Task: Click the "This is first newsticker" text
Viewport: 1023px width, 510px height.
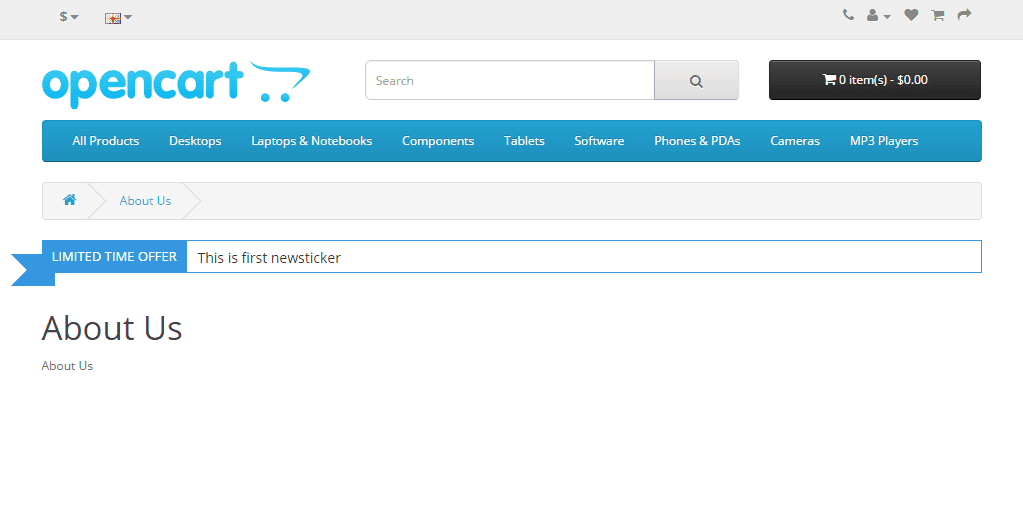Action: [x=269, y=258]
